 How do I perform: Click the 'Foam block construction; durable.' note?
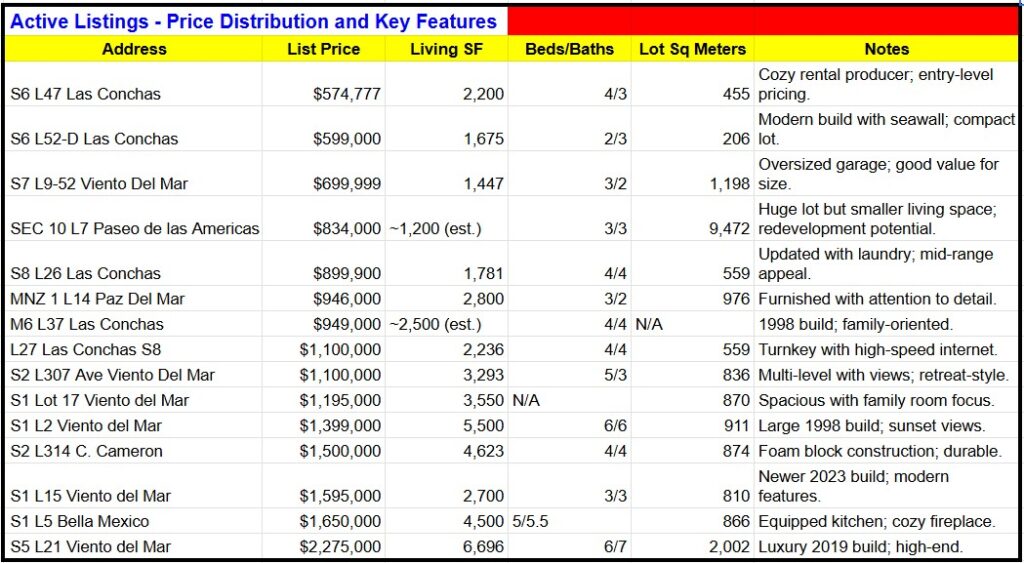[879, 451]
